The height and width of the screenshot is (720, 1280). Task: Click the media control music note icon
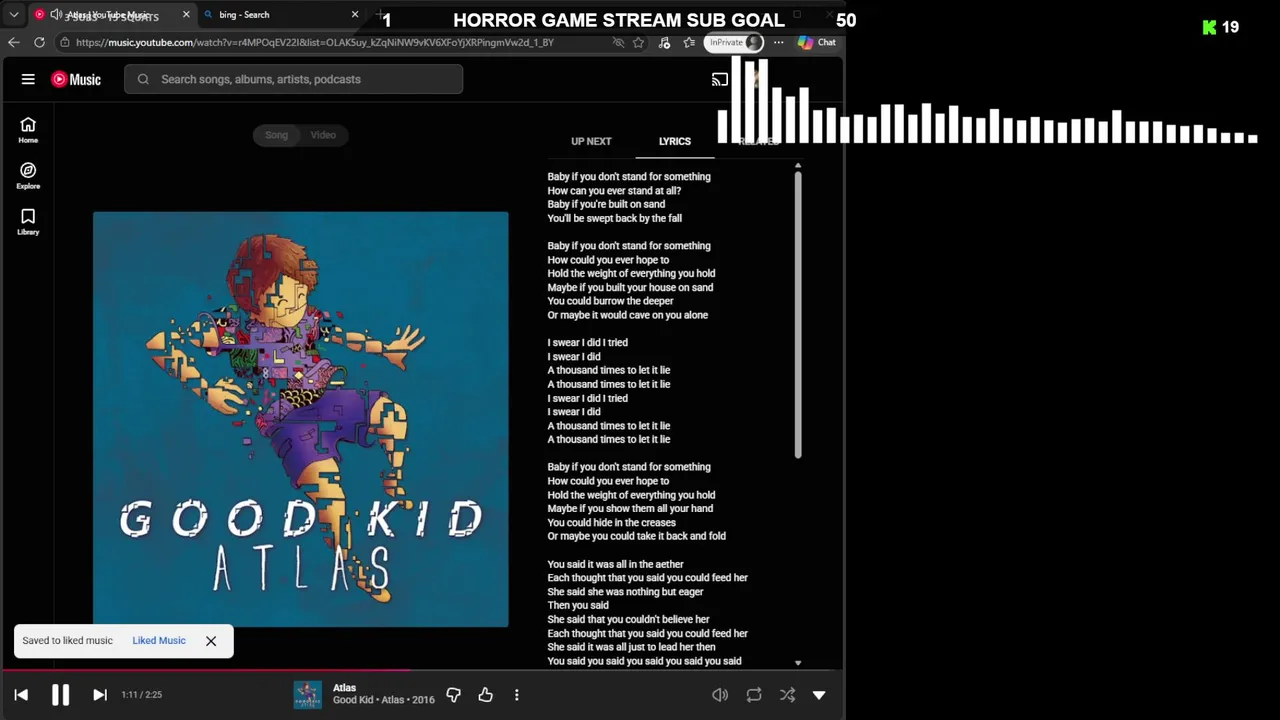tap(664, 42)
